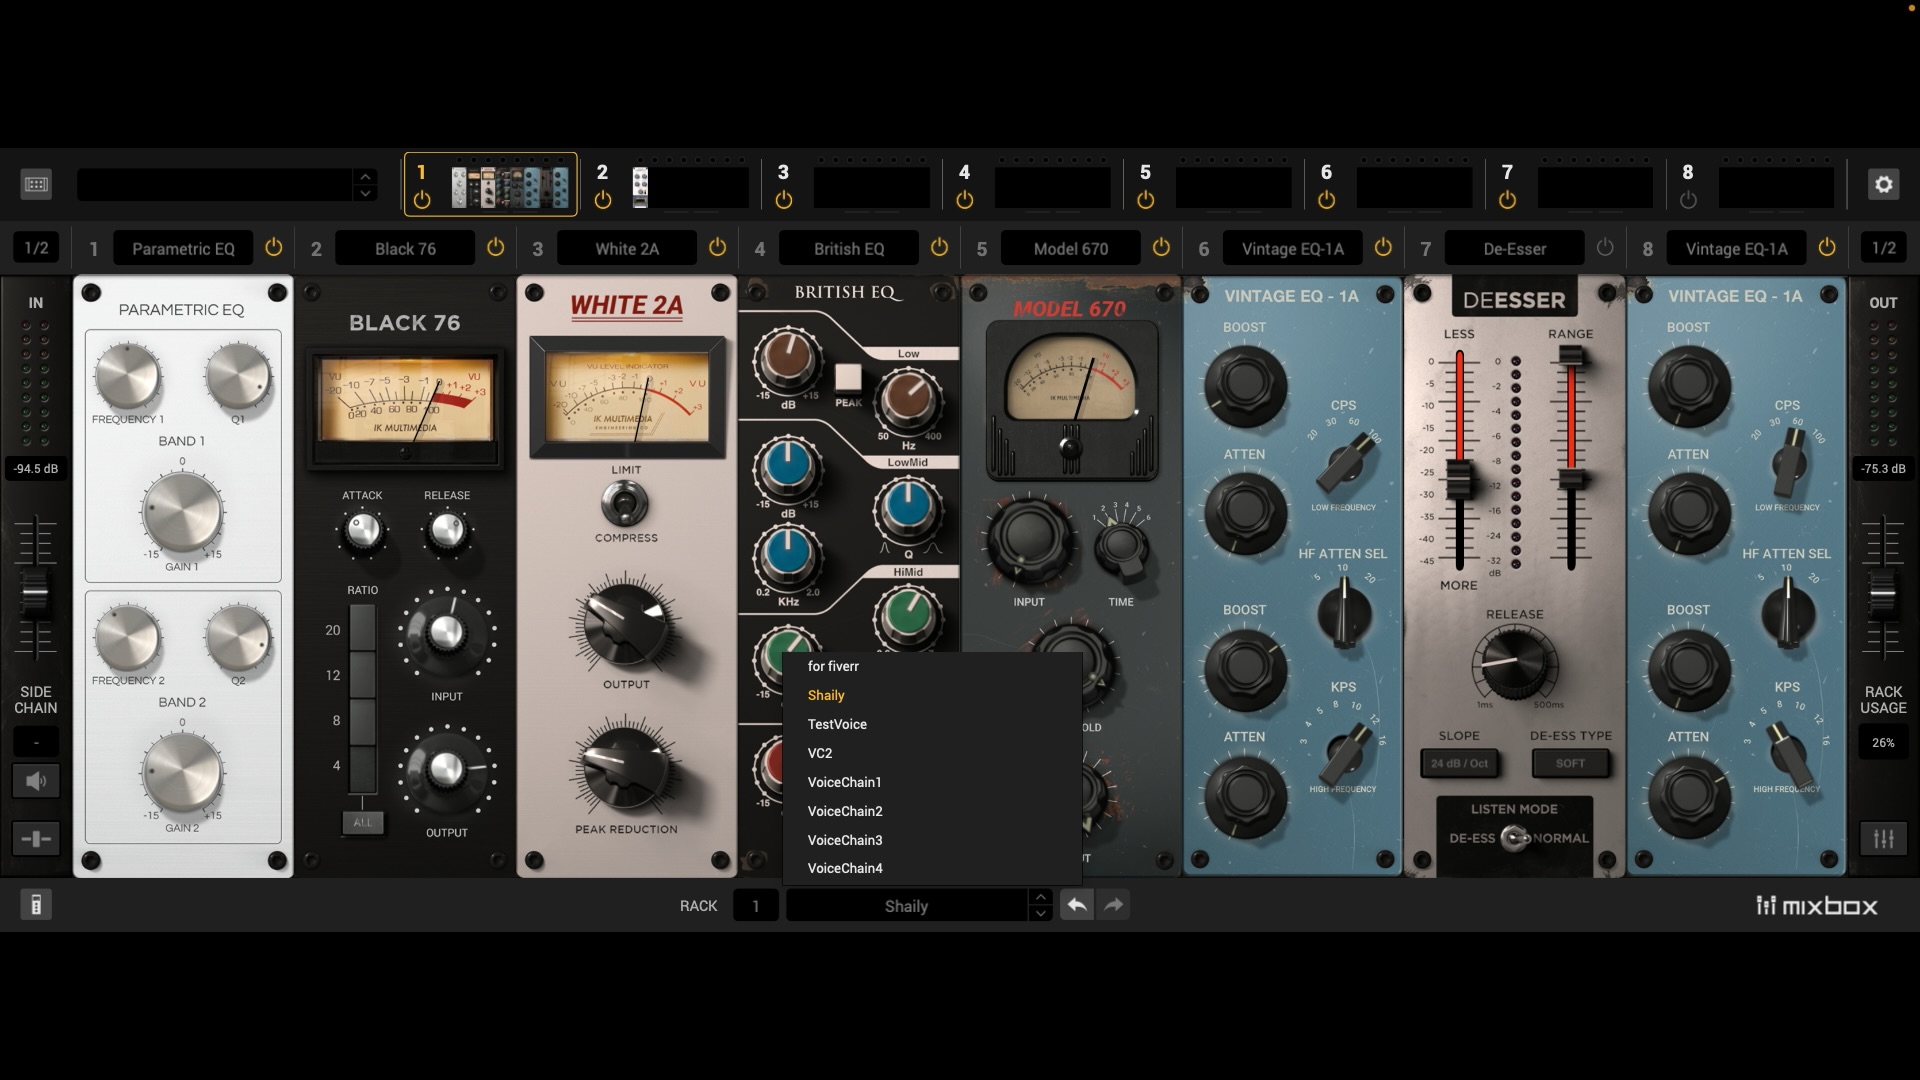The width and height of the screenshot is (1920, 1080).
Task: Click the Black 76 ALL ratio button
Action: [362, 822]
